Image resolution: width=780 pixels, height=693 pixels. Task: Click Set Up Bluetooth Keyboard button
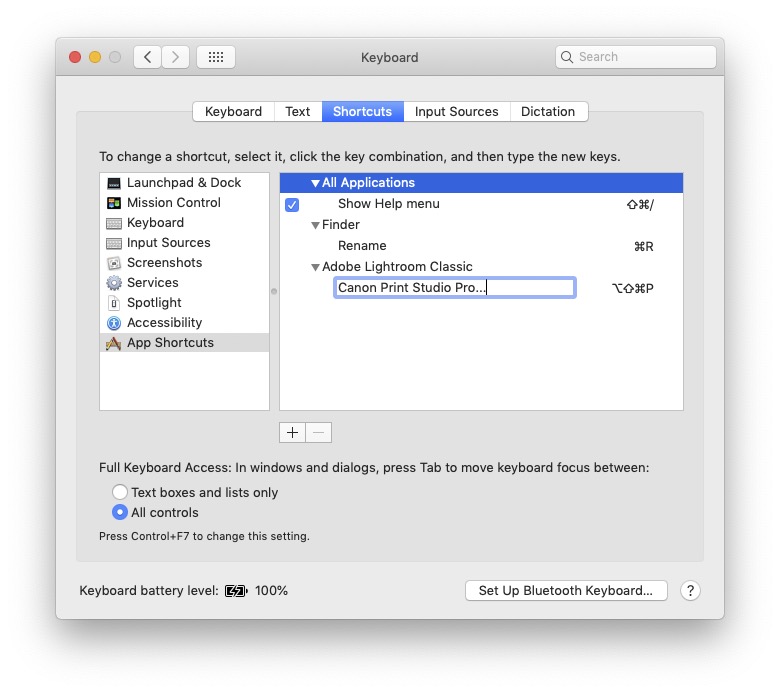coord(565,591)
